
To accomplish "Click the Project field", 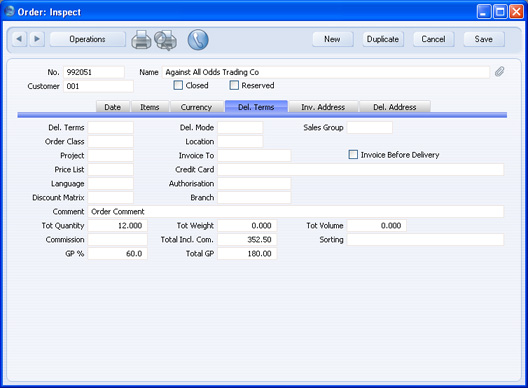I will point(110,156).
